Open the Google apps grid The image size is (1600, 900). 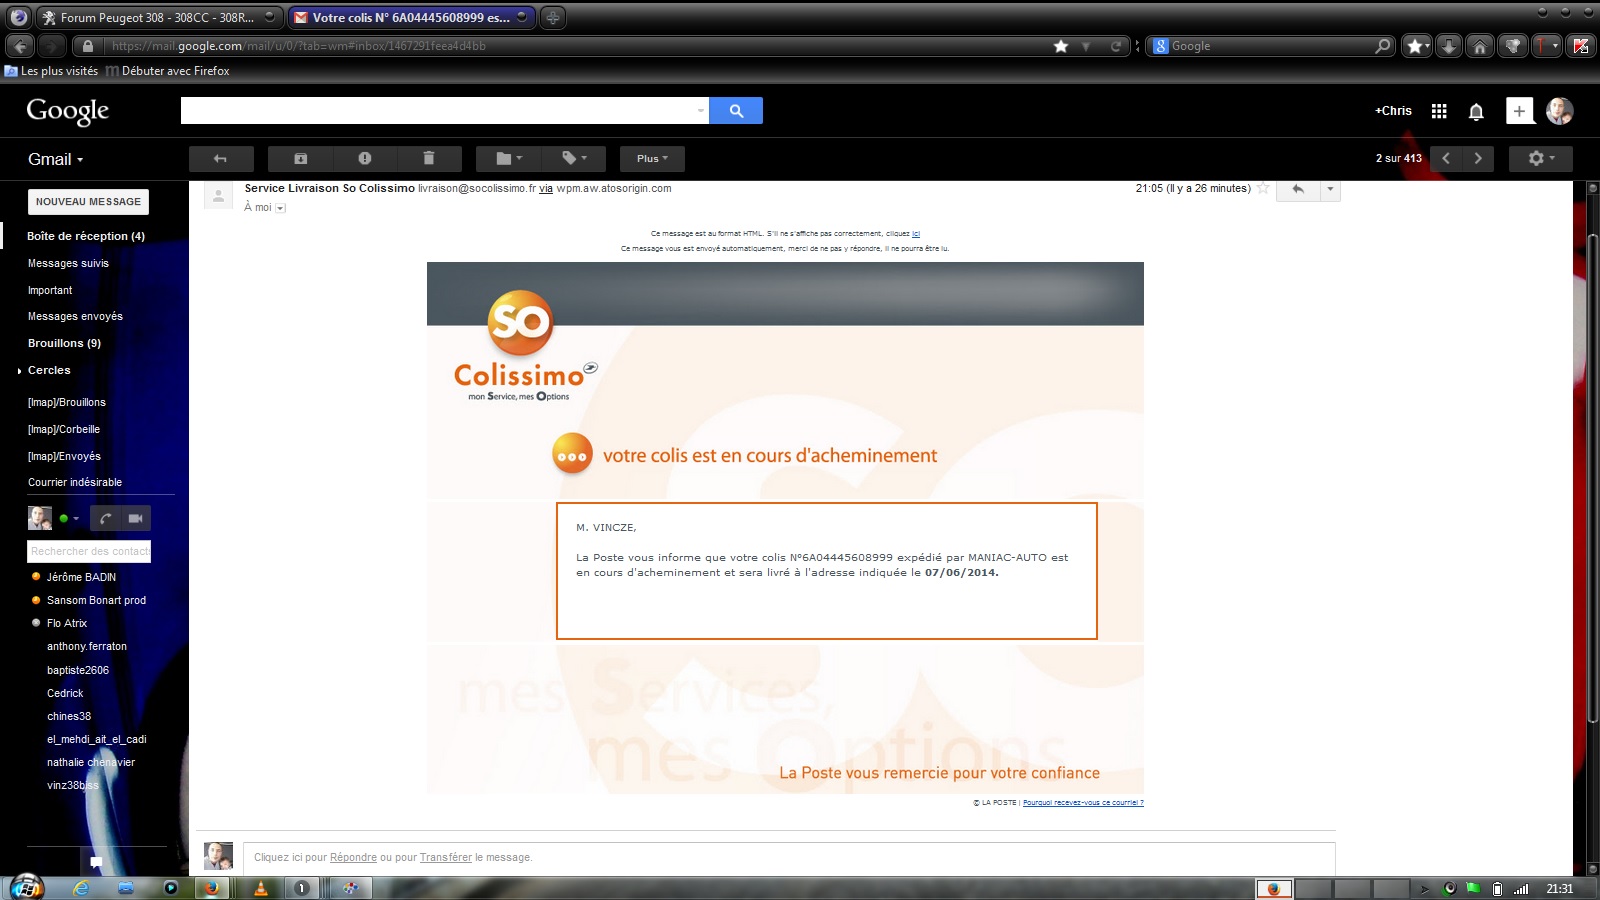pyautogui.click(x=1439, y=111)
